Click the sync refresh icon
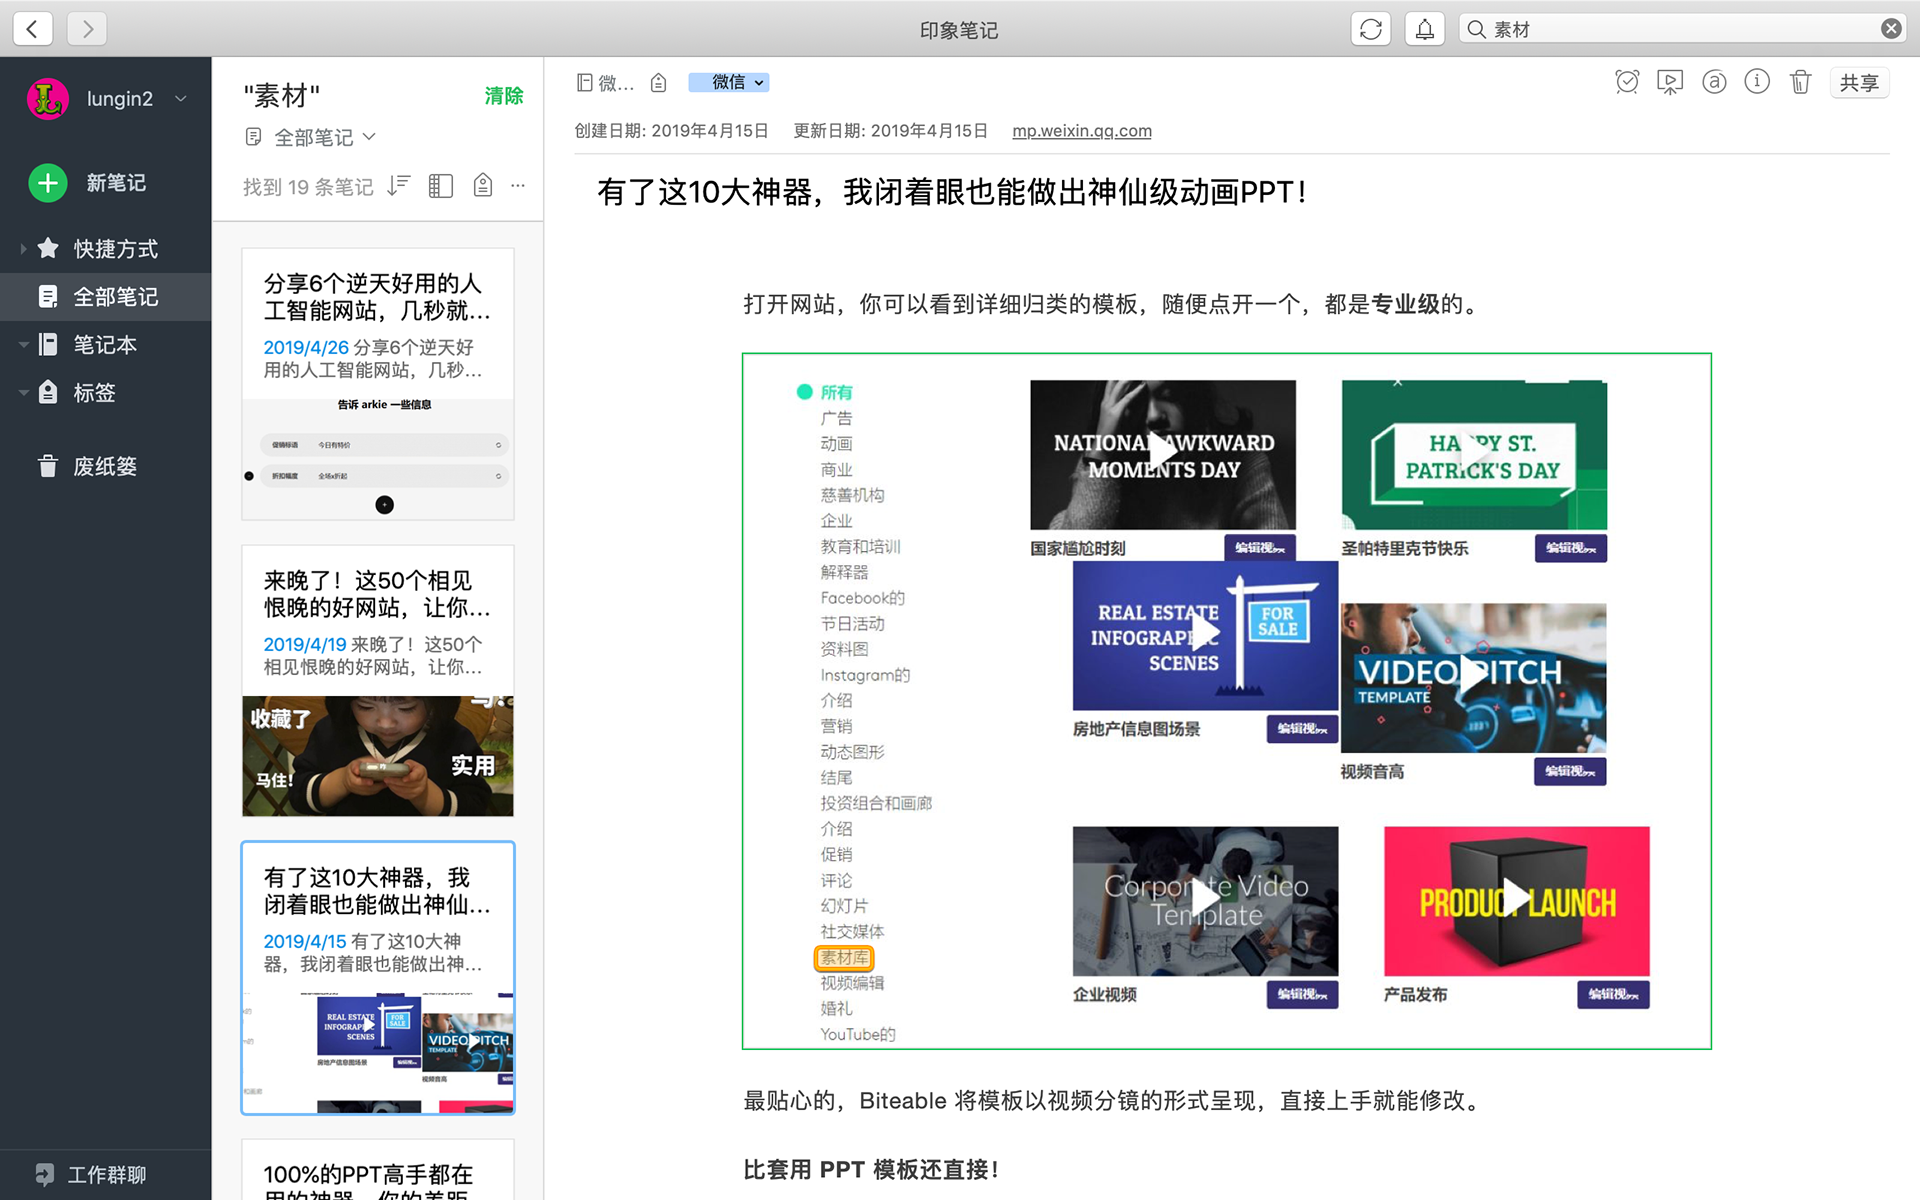The width and height of the screenshot is (1920, 1200). point(1371,29)
